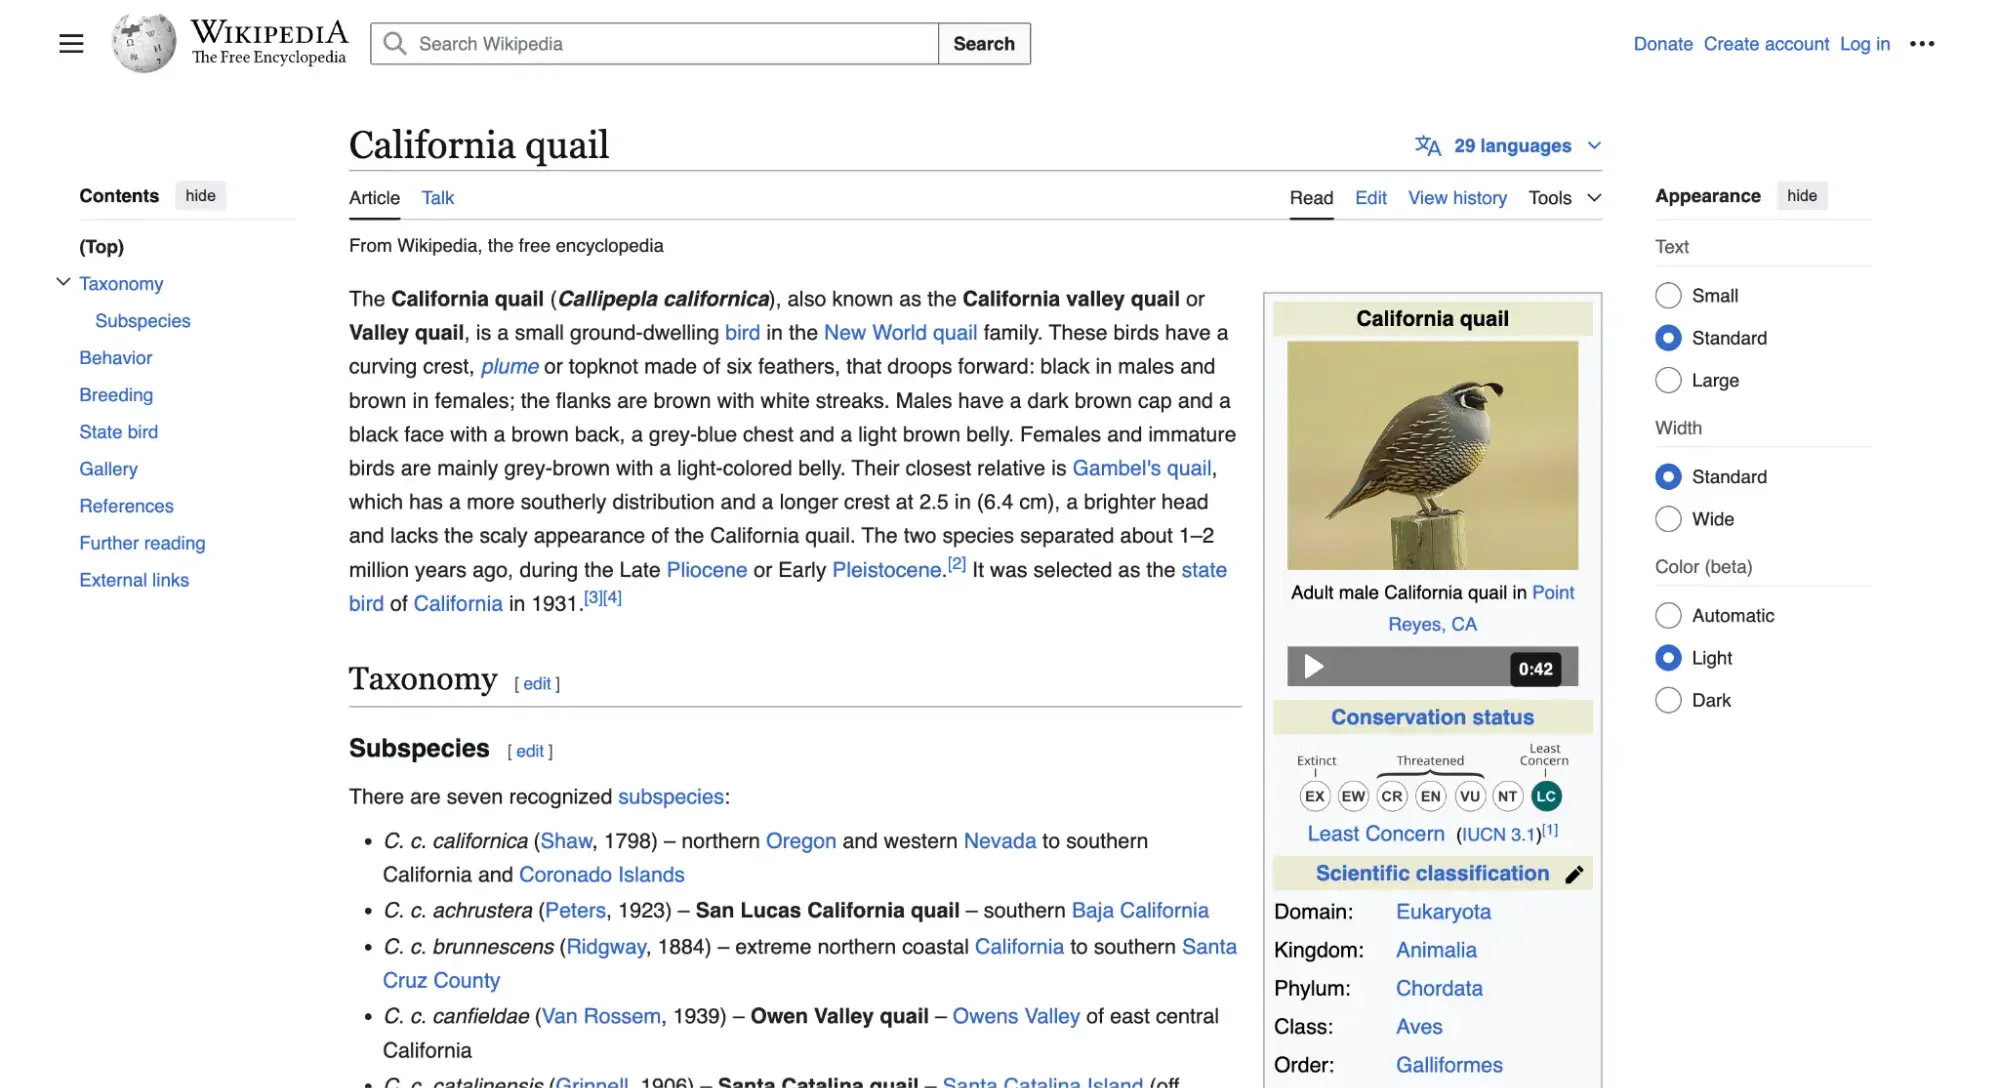The image size is (1999, 1089).
Task: Switch to the Talk tab
Action: pyautogui.click(x=437, y=198)
